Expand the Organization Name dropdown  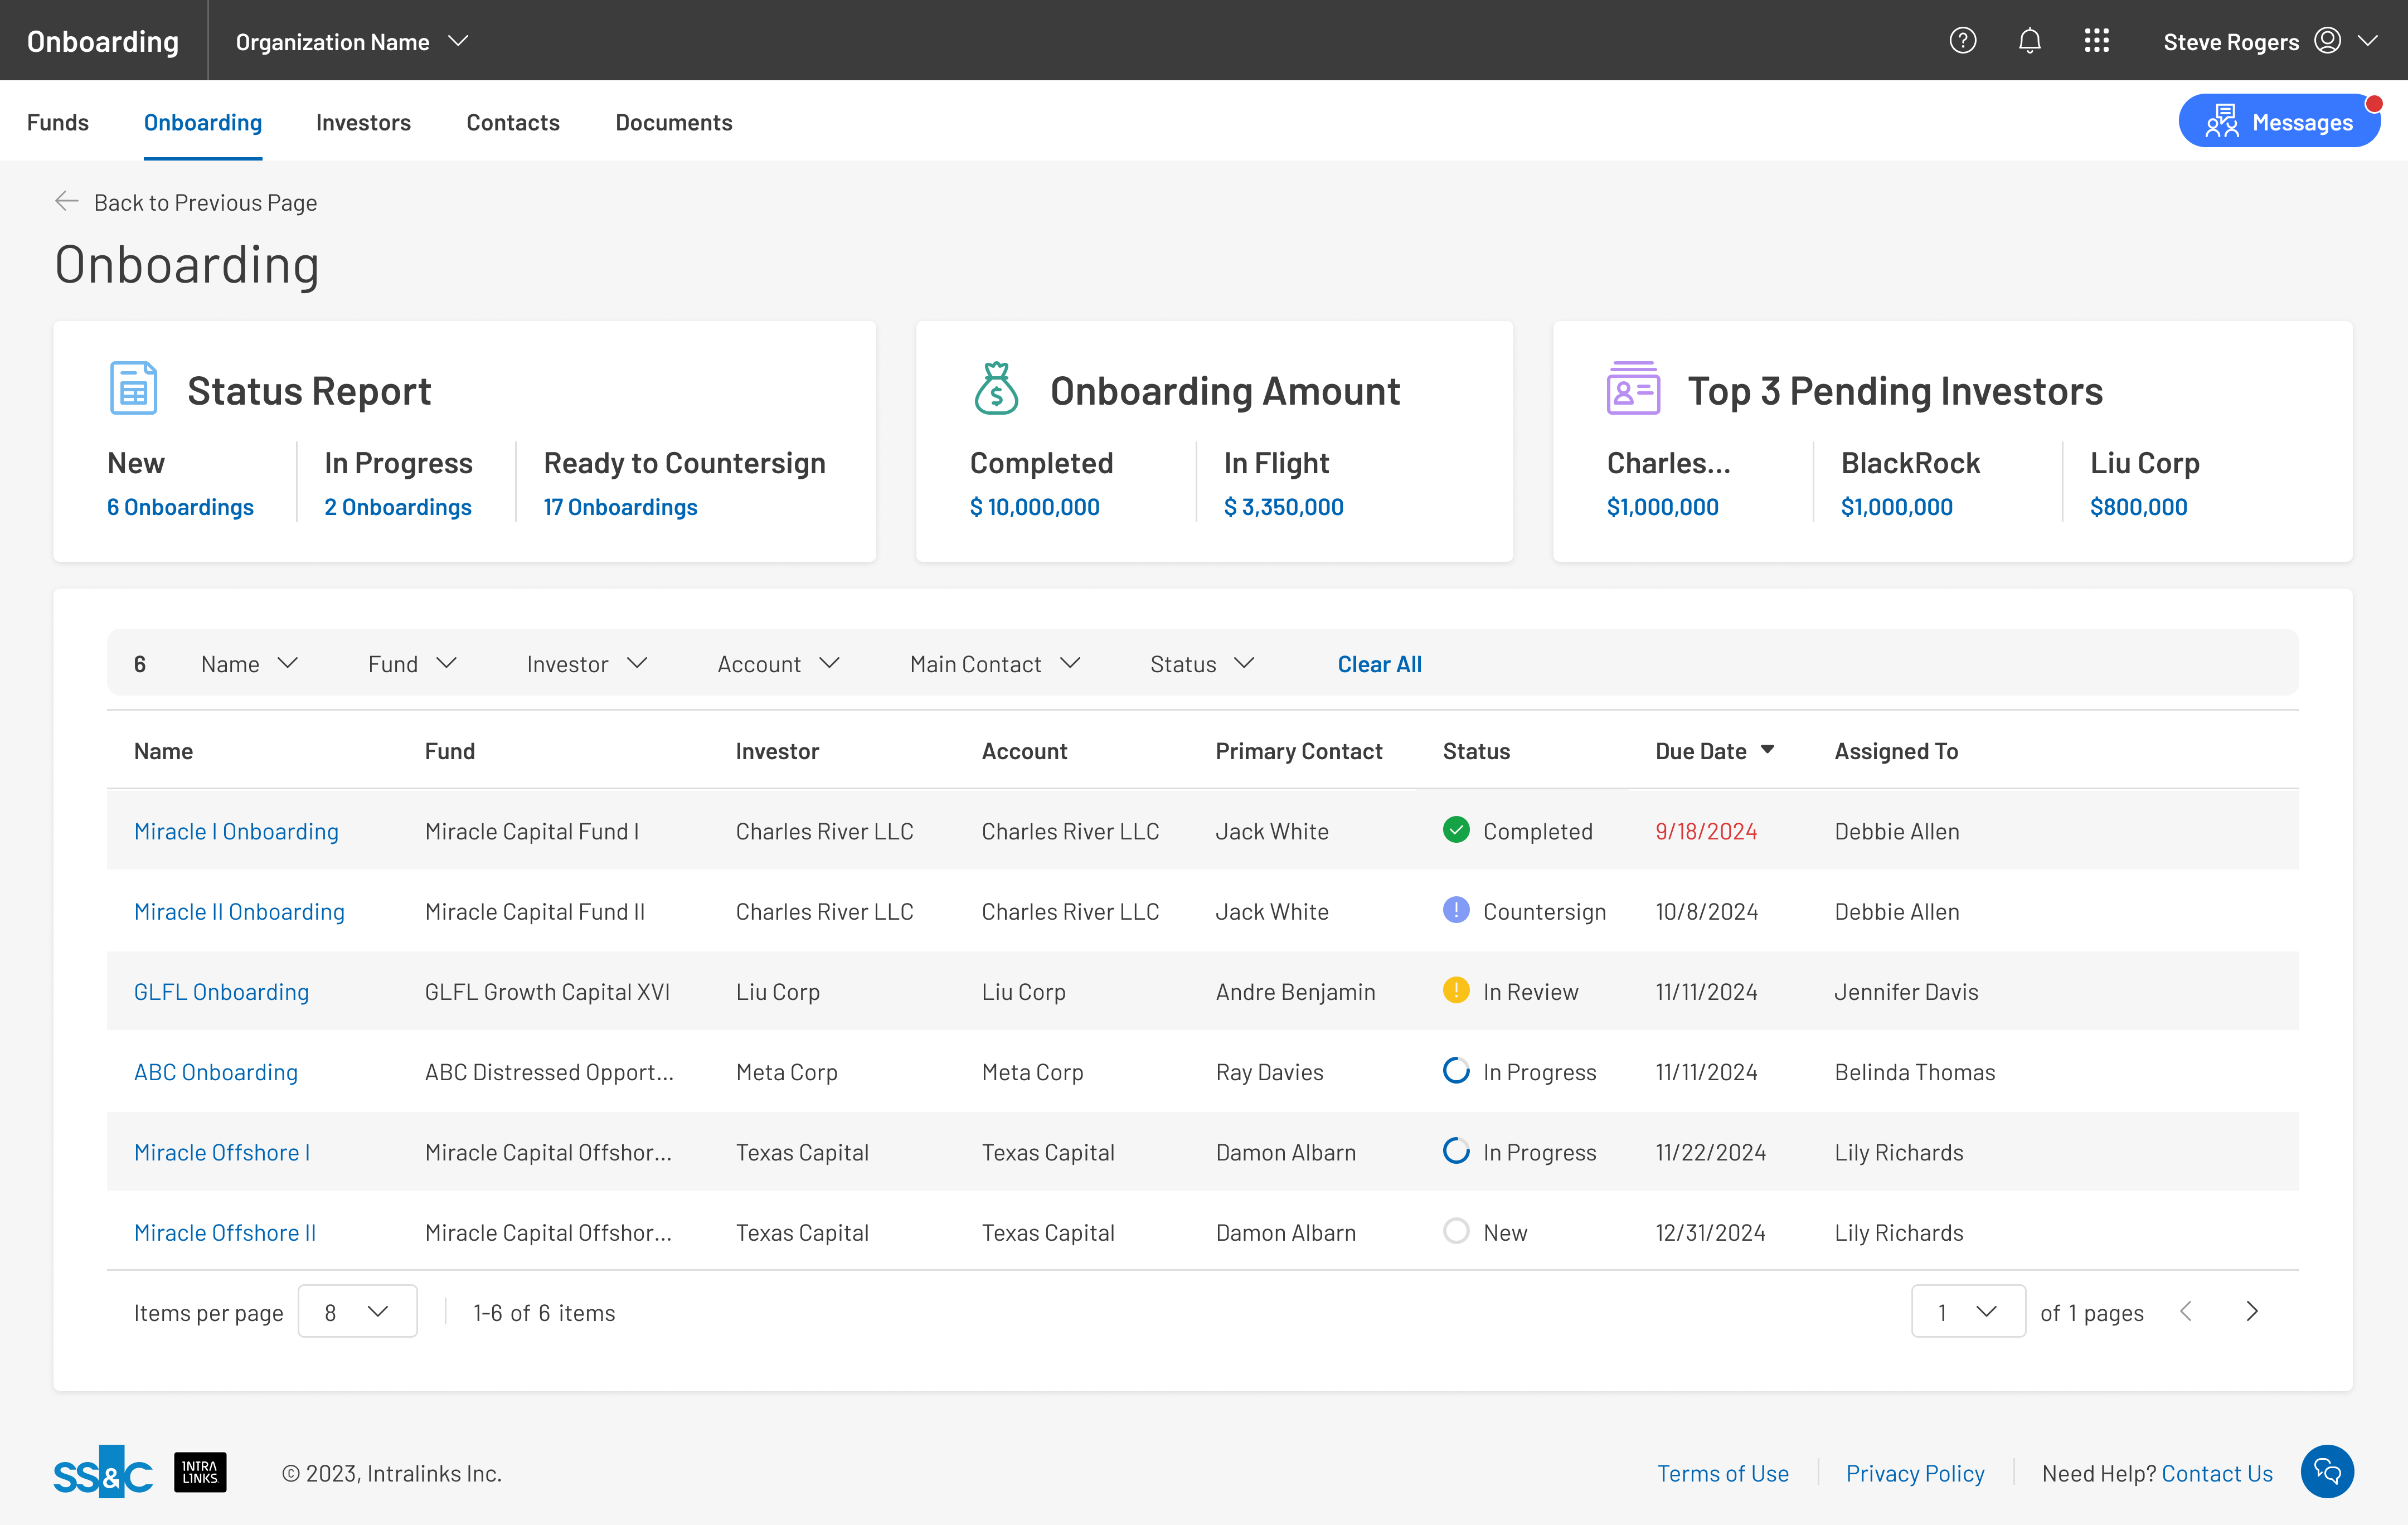(459, 41)
